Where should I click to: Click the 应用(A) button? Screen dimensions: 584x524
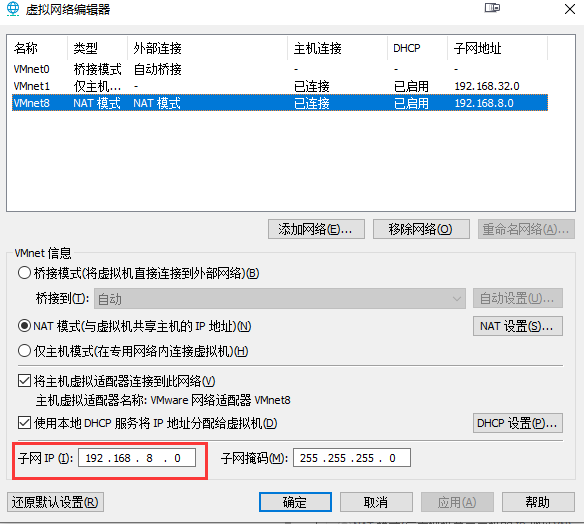[x=457, y=502]
